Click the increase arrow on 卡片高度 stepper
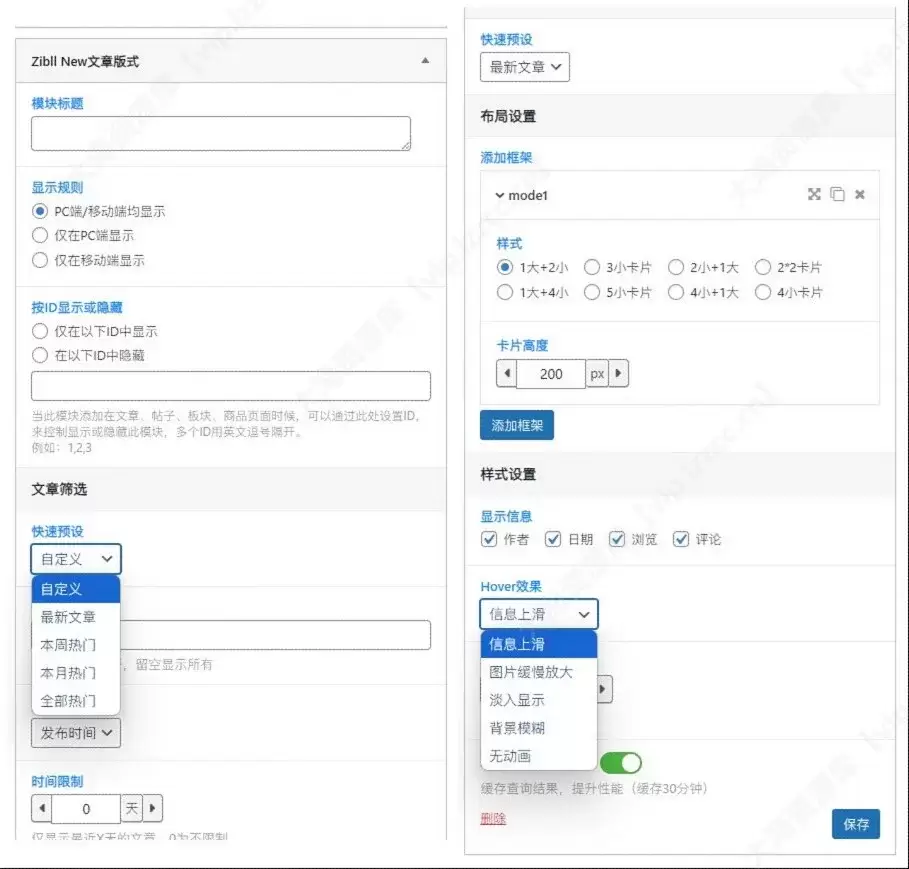This screenshot has width=909, height=869. (619, 373)
